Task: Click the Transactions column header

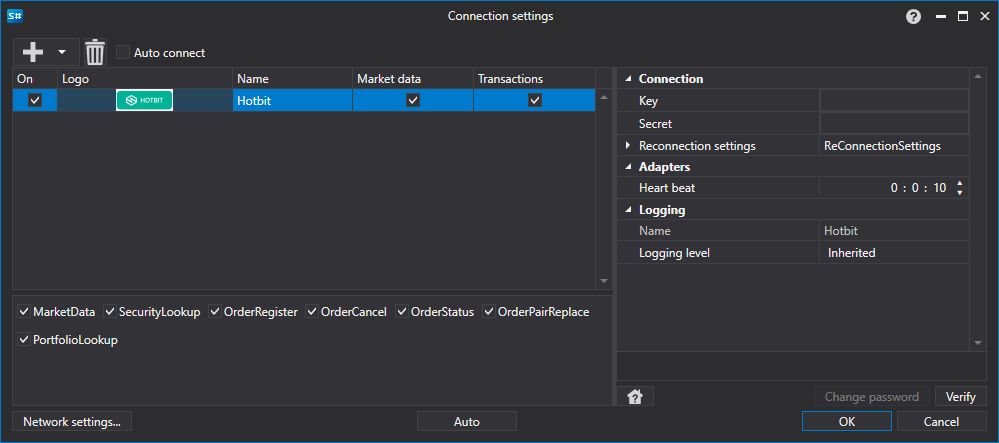Action: click(x=535, y=79)
